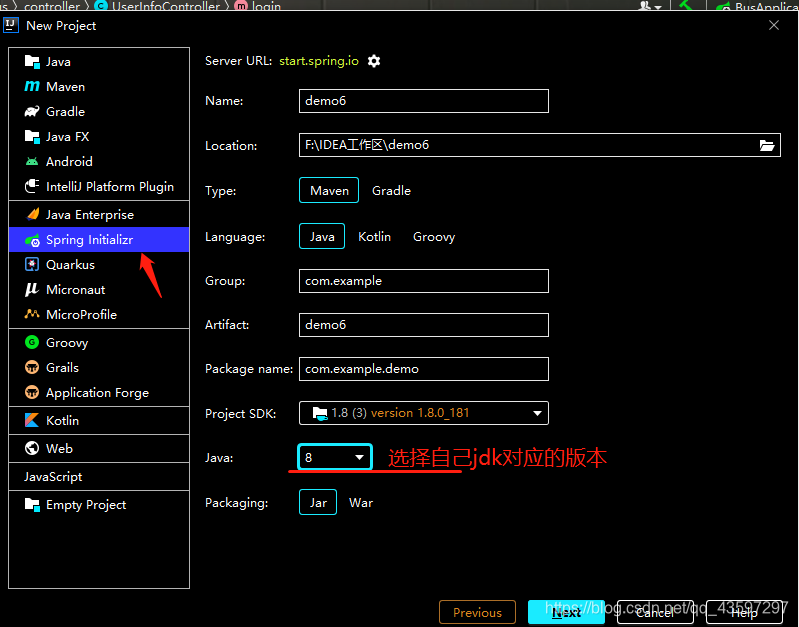
Task: Click the Micronaut mu icon
Action: [32, 289]
